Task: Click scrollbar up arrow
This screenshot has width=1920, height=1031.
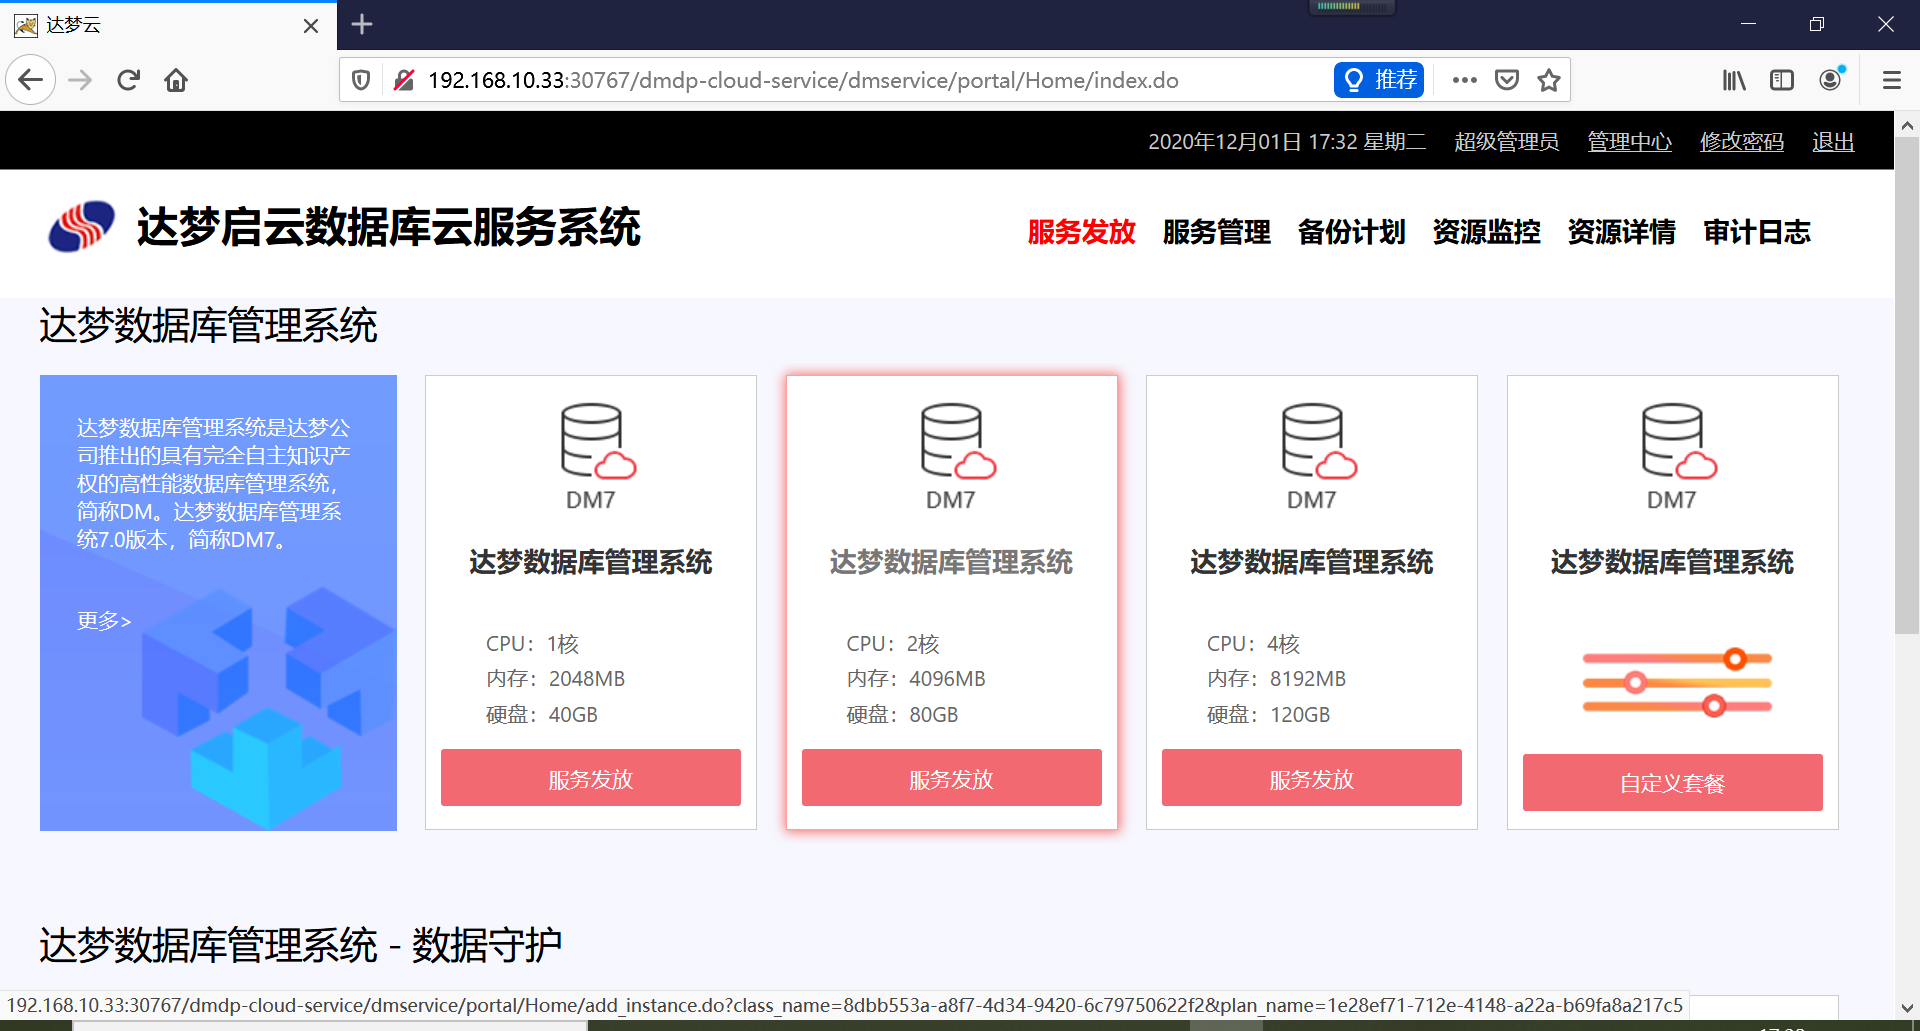Action: point(1906,125)
